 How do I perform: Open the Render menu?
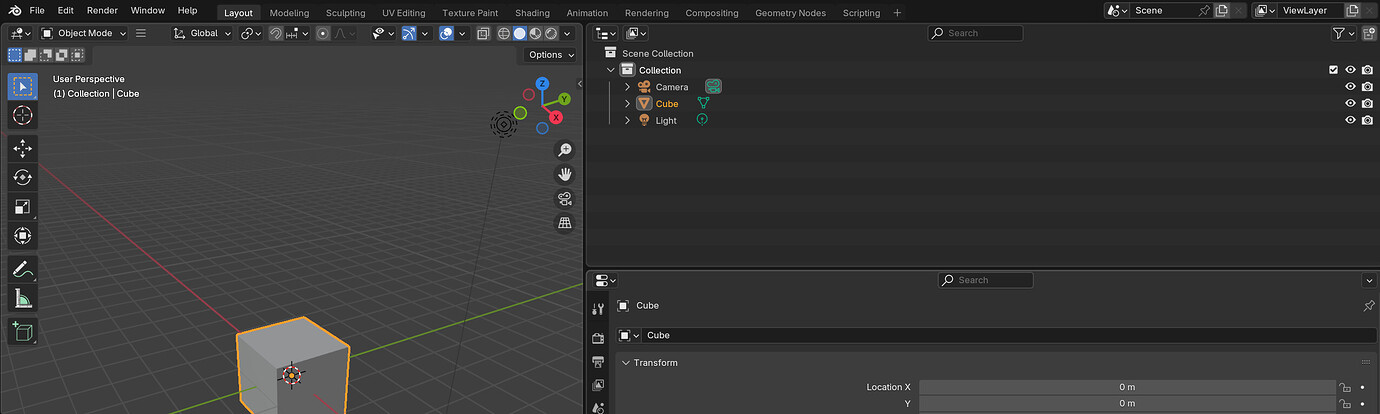(x=102, y=10)
